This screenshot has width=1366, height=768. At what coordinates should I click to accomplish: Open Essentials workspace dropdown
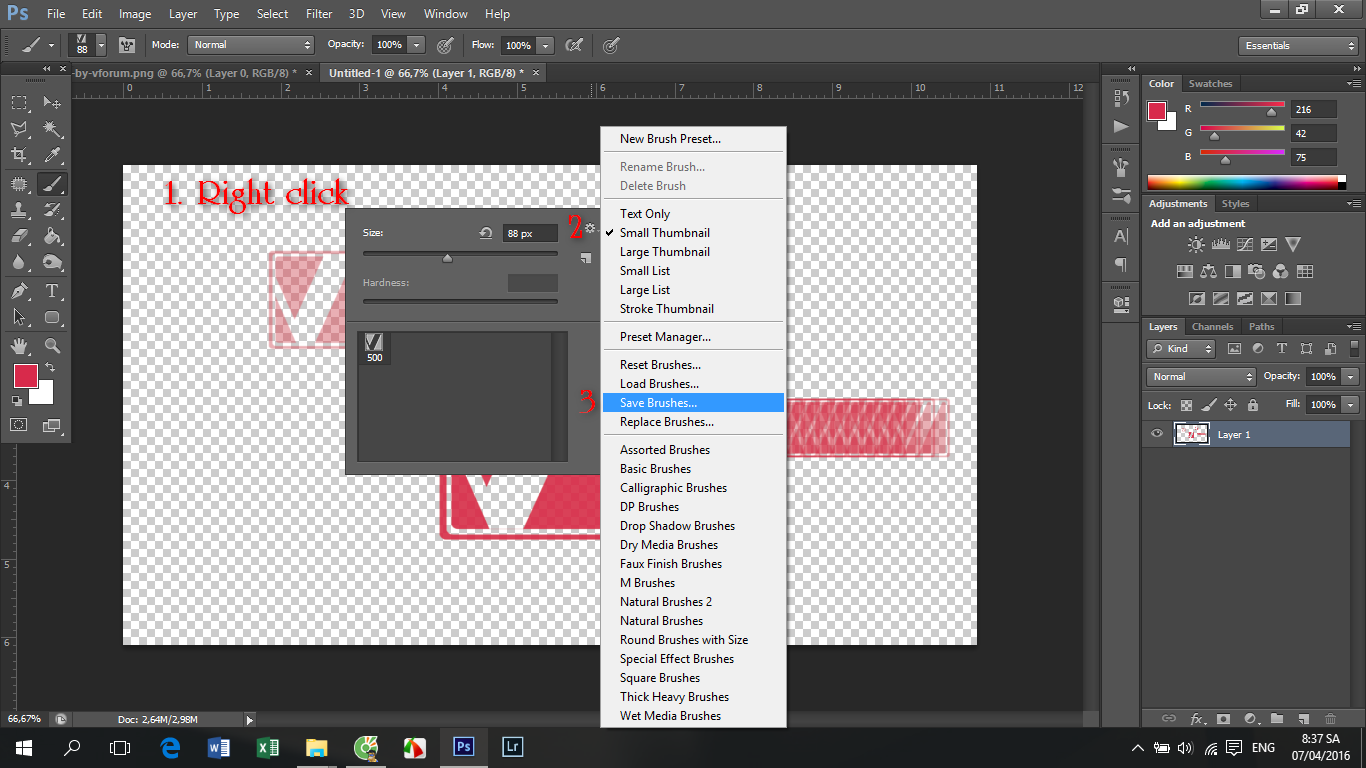coord(1297,45)
